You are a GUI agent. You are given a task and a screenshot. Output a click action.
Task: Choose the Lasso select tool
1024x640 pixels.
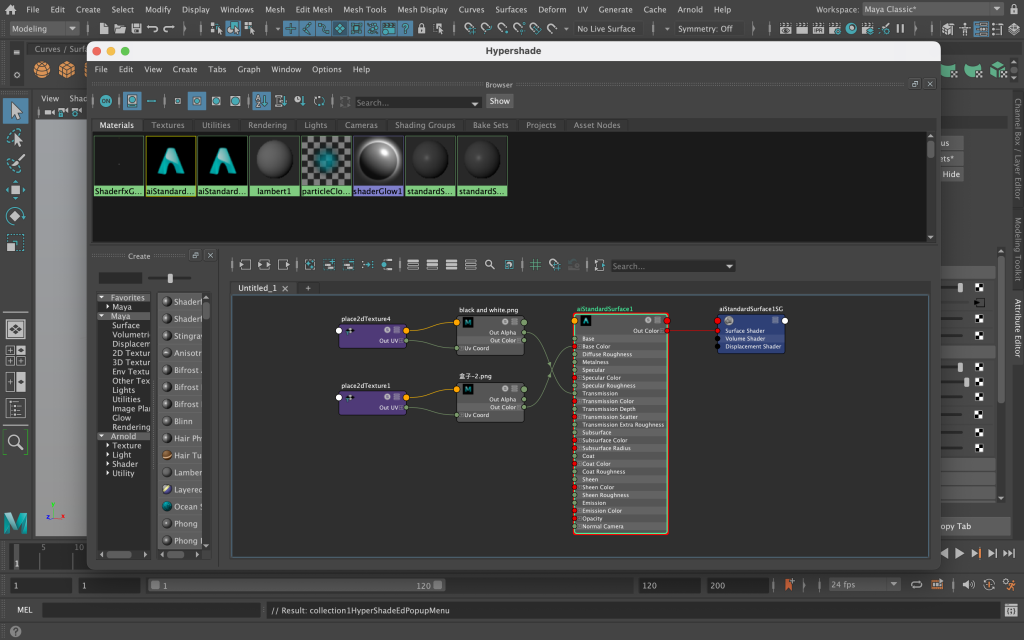15,138
